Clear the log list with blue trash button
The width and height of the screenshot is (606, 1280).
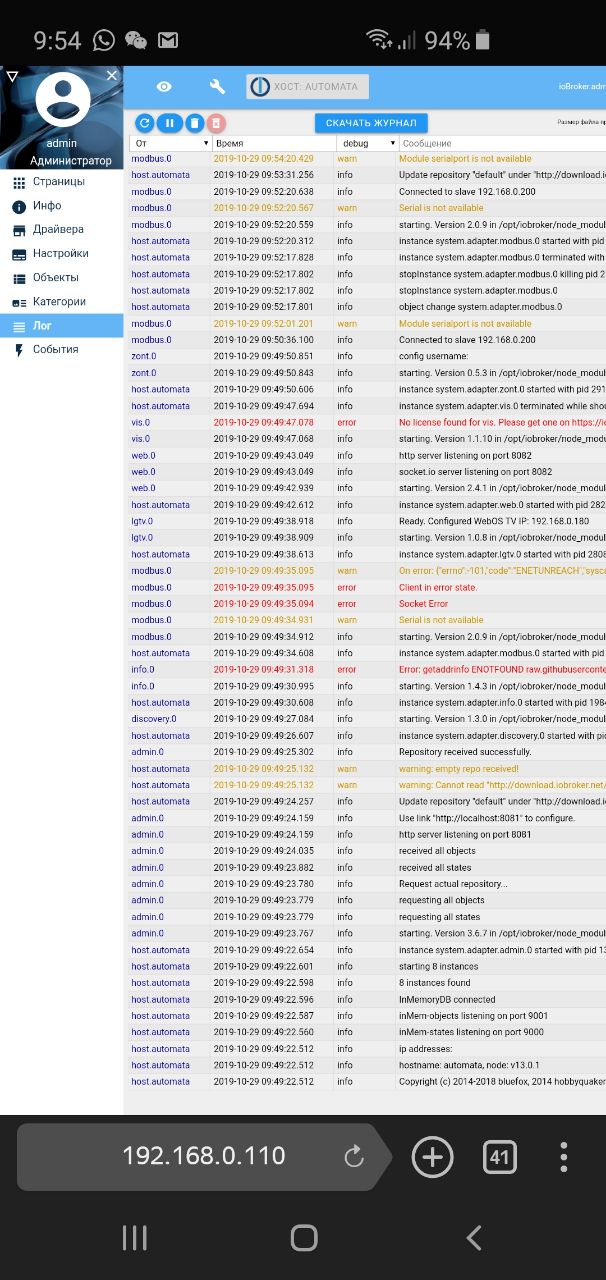coord(194,123)
